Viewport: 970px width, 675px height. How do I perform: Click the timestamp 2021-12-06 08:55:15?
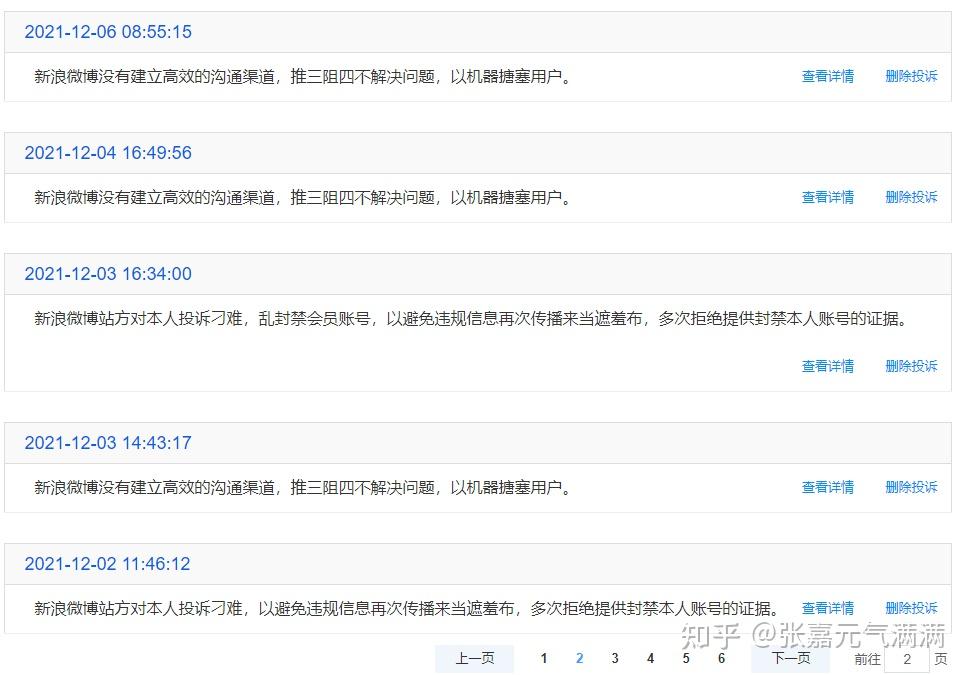click(x=108, y=32)
